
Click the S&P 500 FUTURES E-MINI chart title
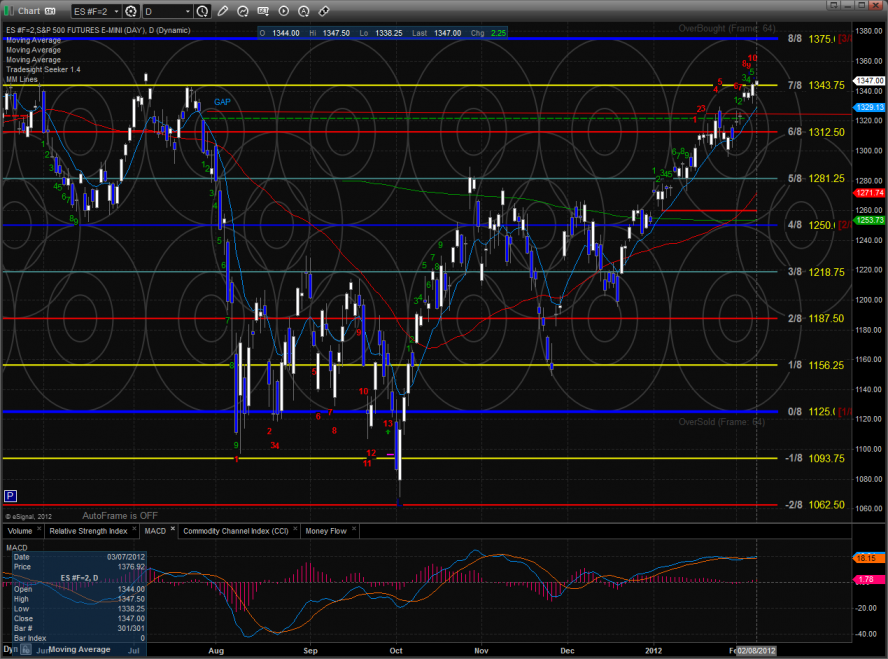coord(98,30)
